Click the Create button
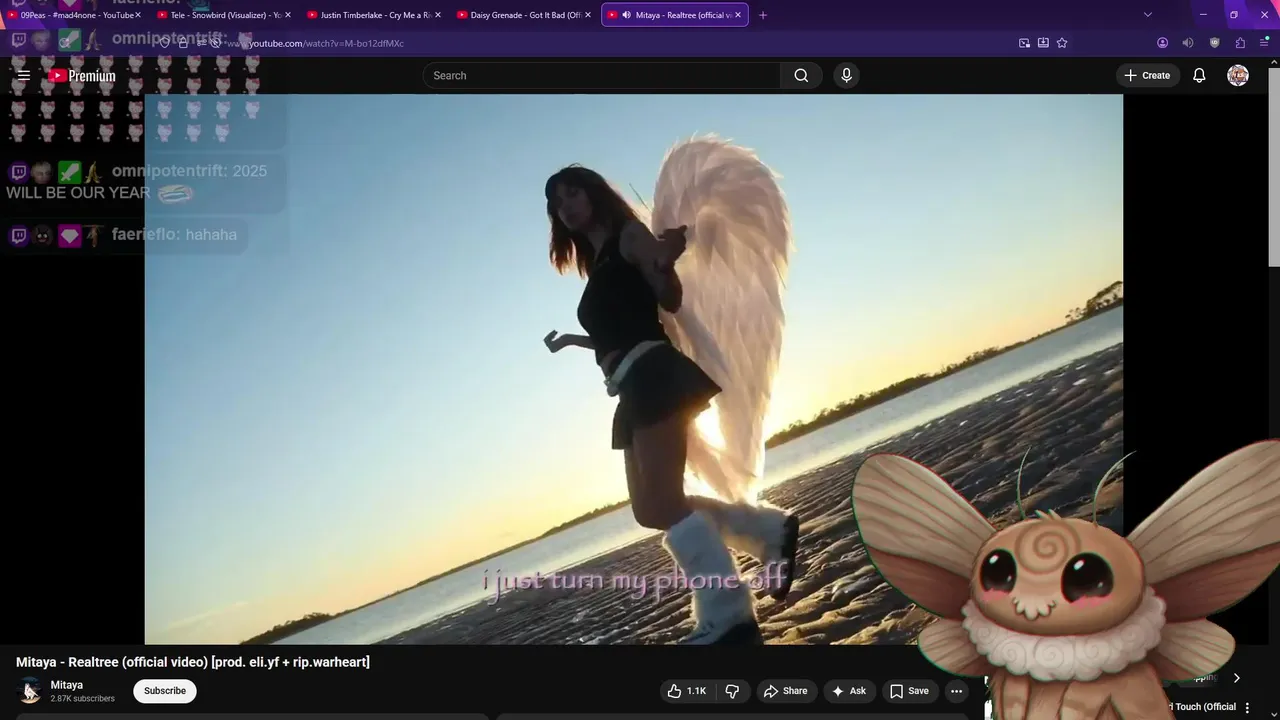Screen dimensions: 1280x720 [x=1147, y=75]
